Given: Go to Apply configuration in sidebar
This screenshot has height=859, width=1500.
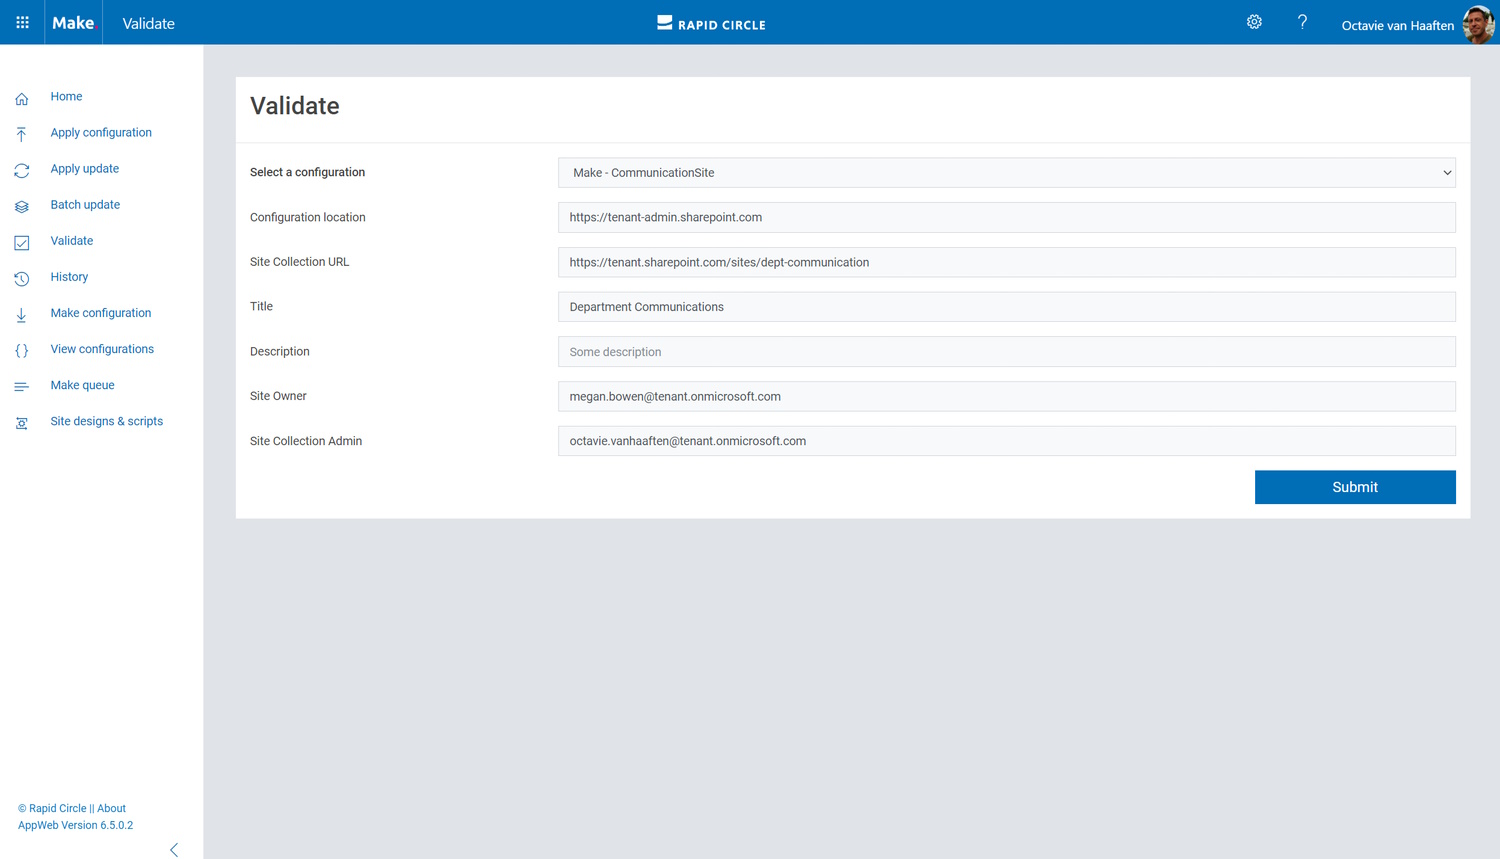Looking at the screenshot, I should 101,133.
